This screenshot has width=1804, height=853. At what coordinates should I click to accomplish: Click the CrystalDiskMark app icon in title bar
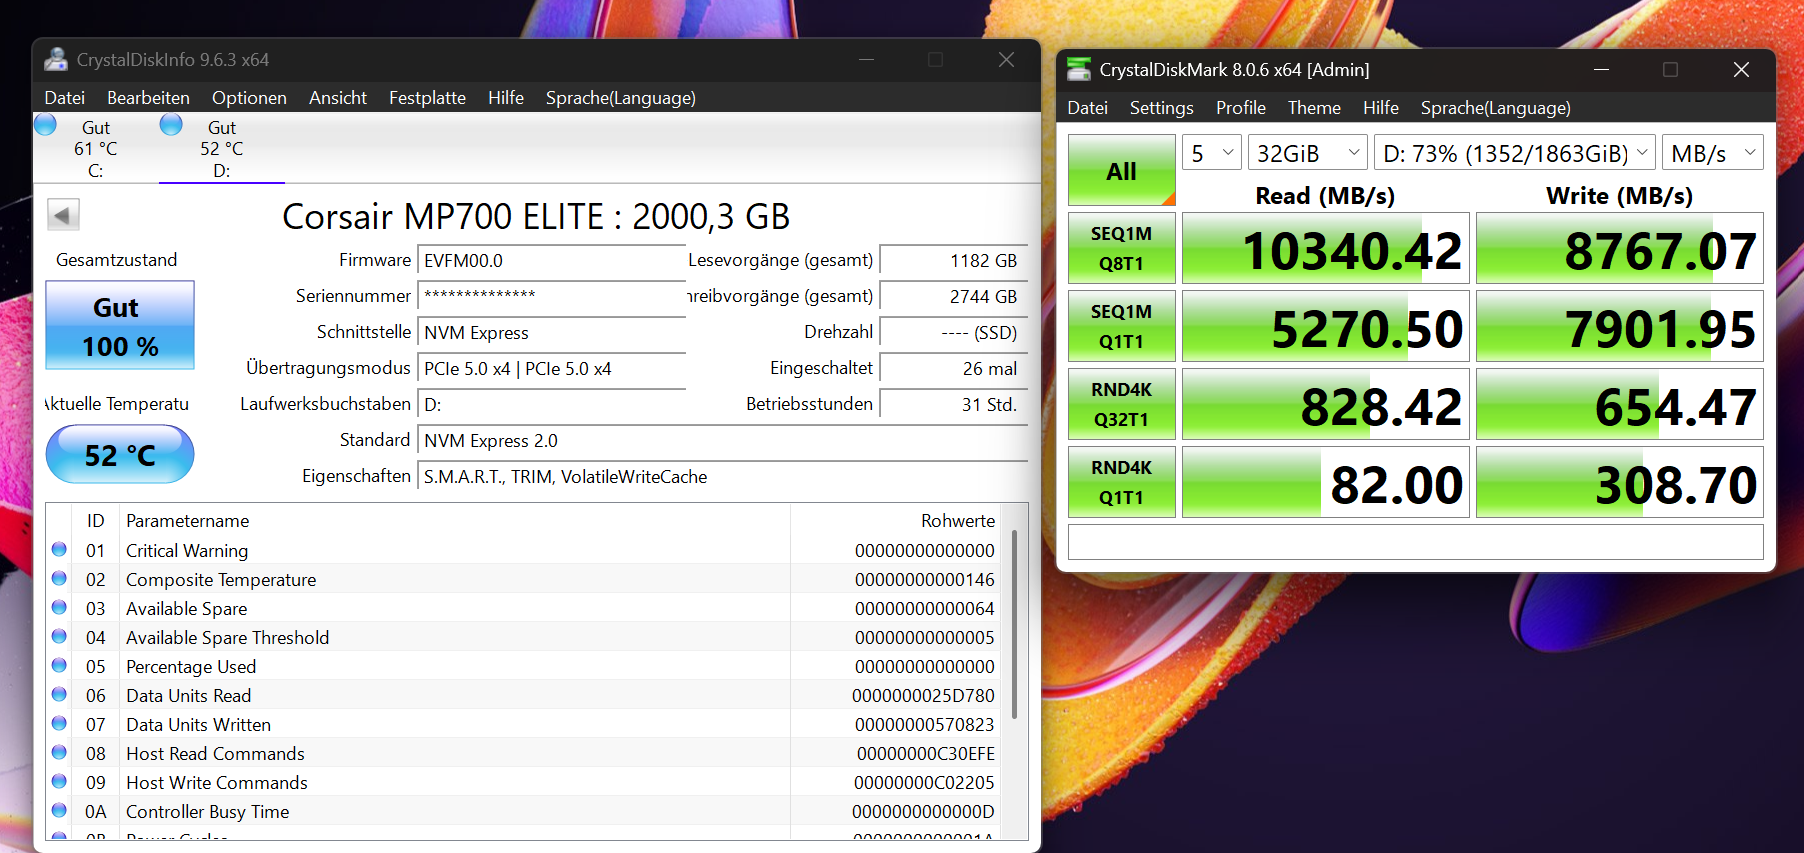[x=1079, y=69]
